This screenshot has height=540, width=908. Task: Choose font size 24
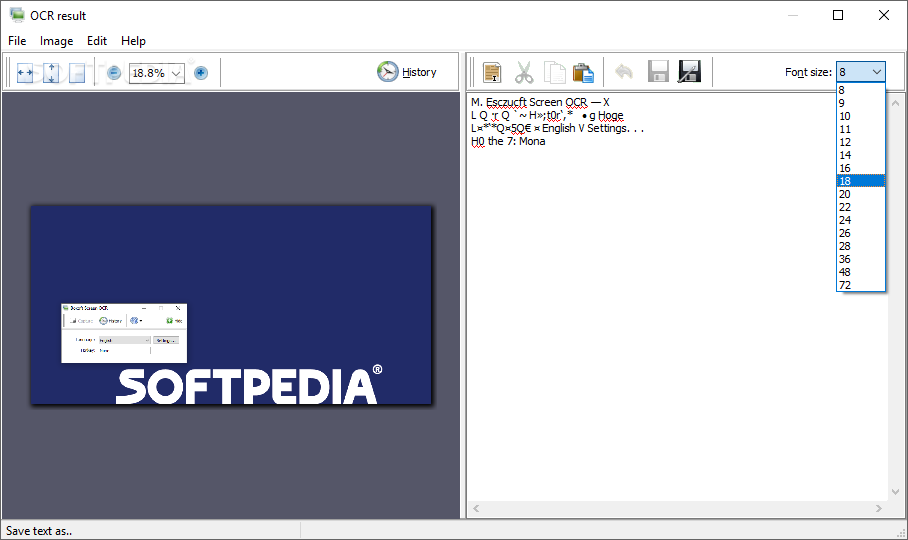click(x=861, y=220)
